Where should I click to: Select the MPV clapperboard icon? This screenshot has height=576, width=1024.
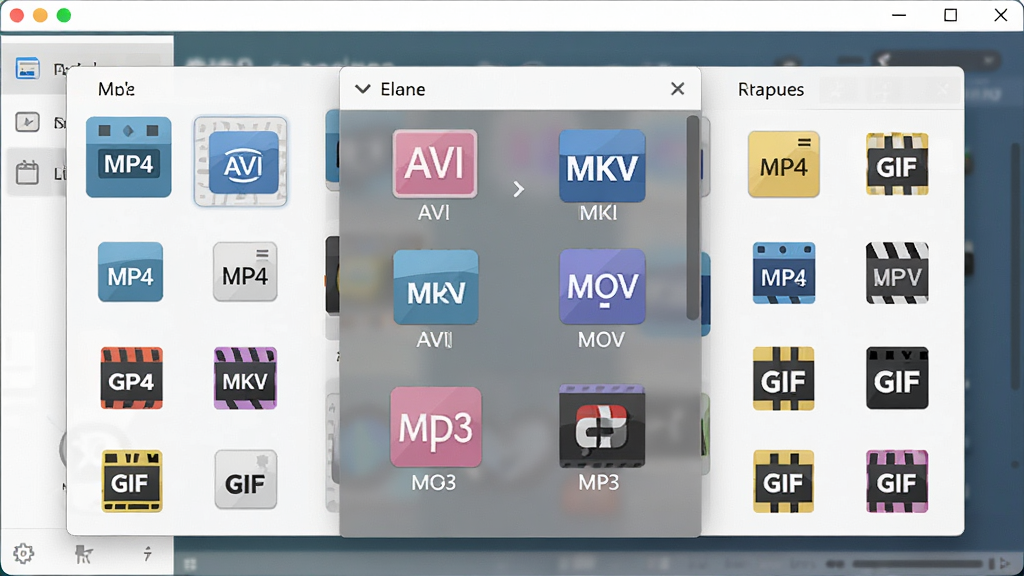point(897,273)
